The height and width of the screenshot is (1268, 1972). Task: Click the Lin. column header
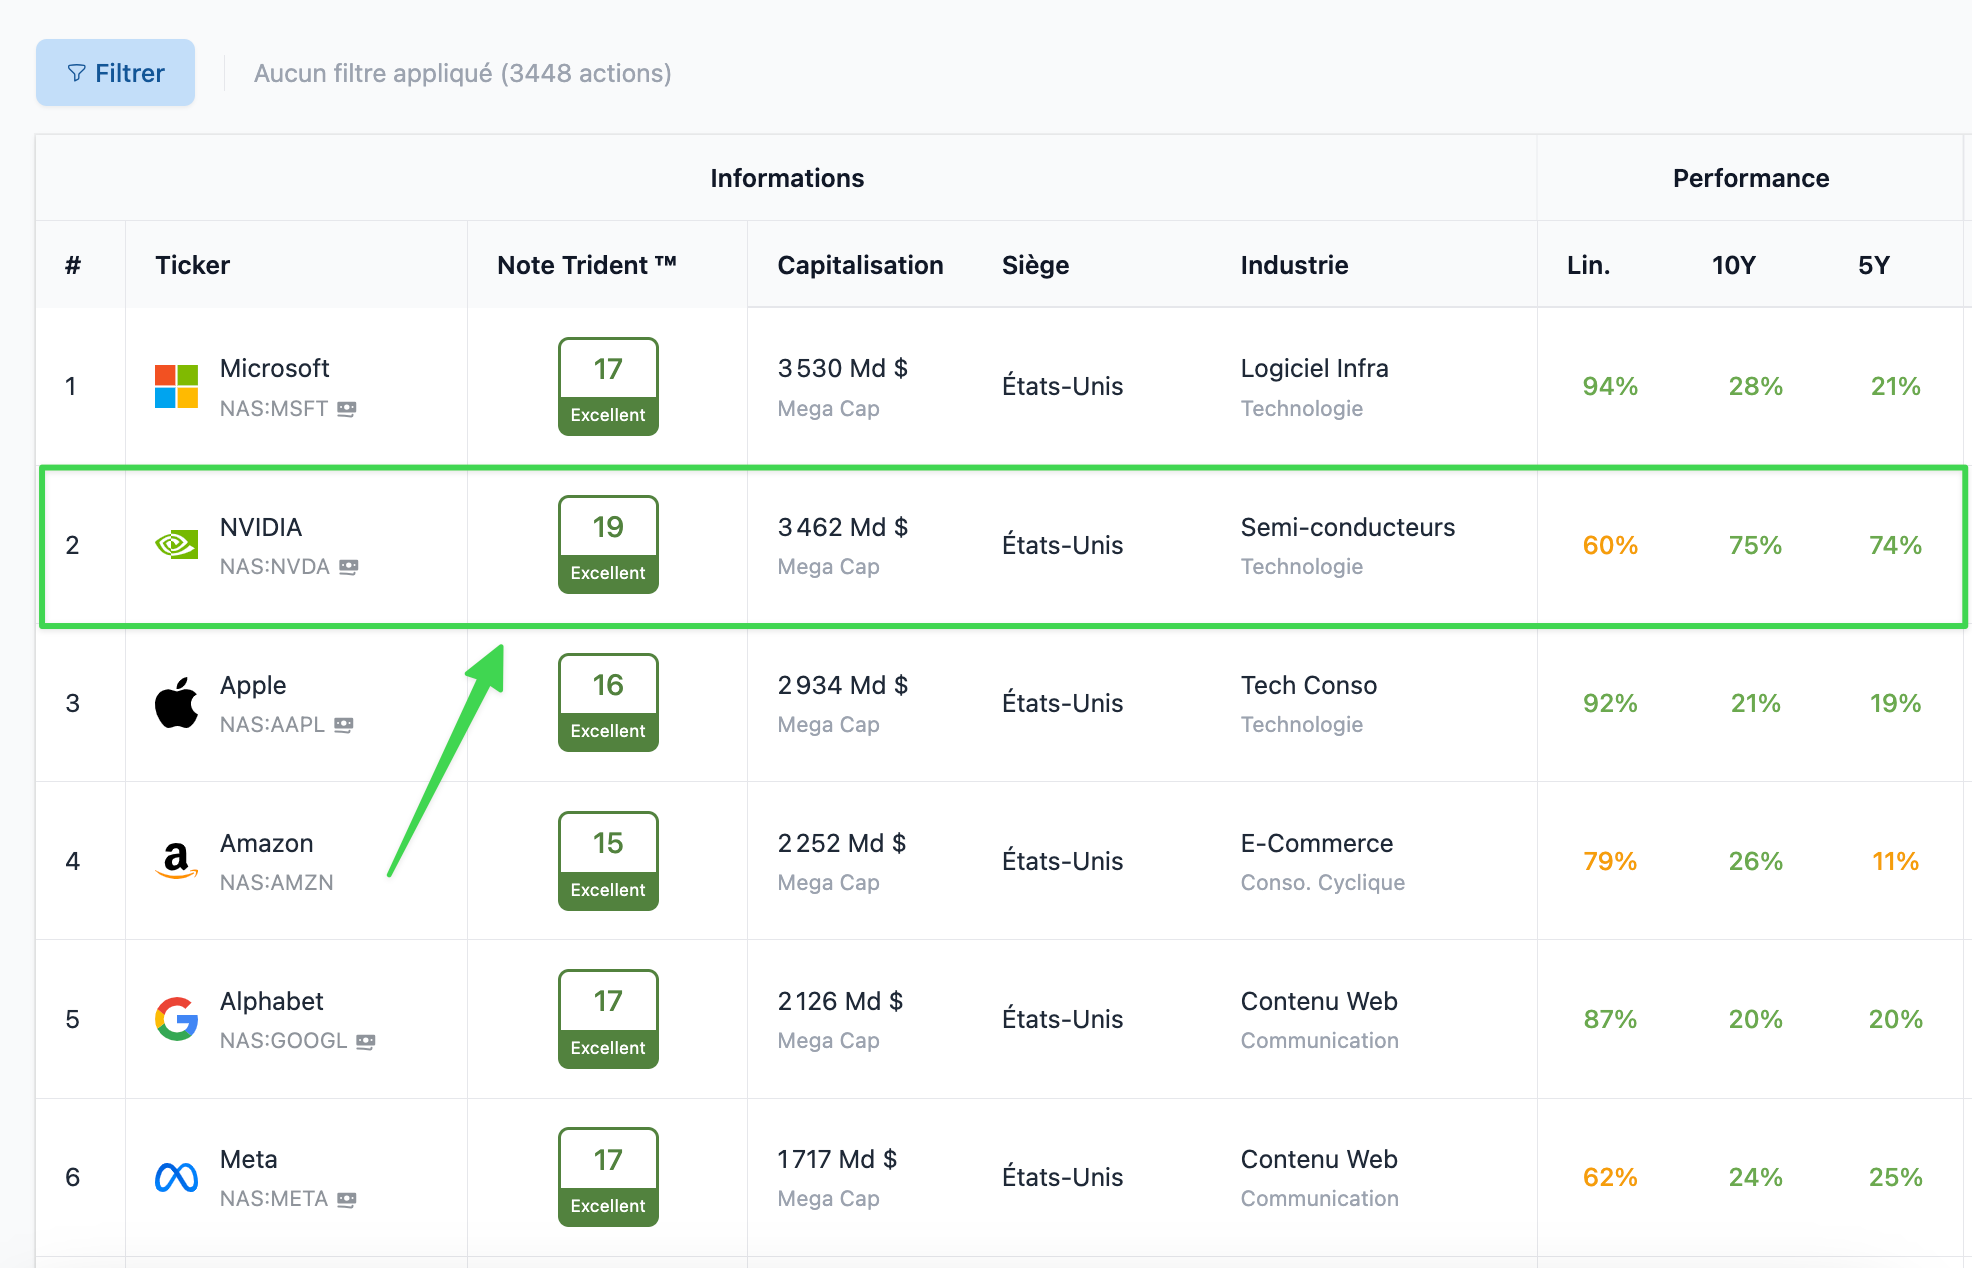click(x=1588, y=265)
